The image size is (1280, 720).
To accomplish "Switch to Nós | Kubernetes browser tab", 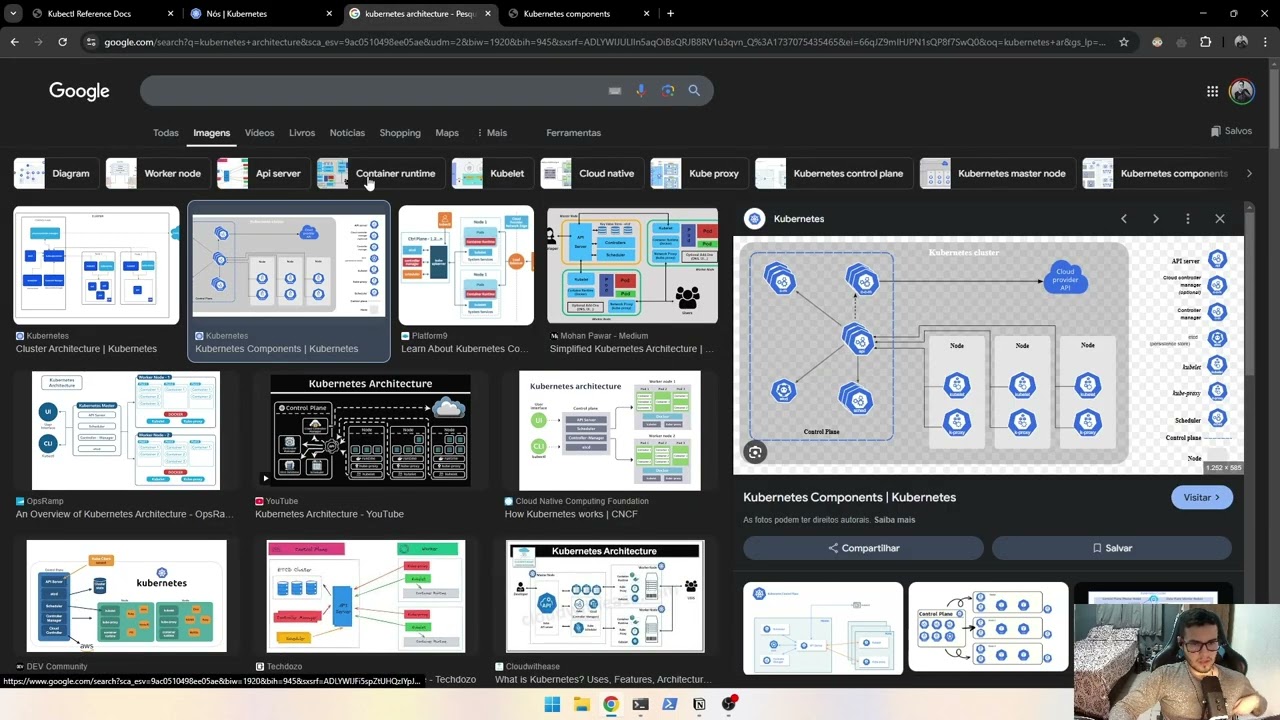I will [262, 14].
